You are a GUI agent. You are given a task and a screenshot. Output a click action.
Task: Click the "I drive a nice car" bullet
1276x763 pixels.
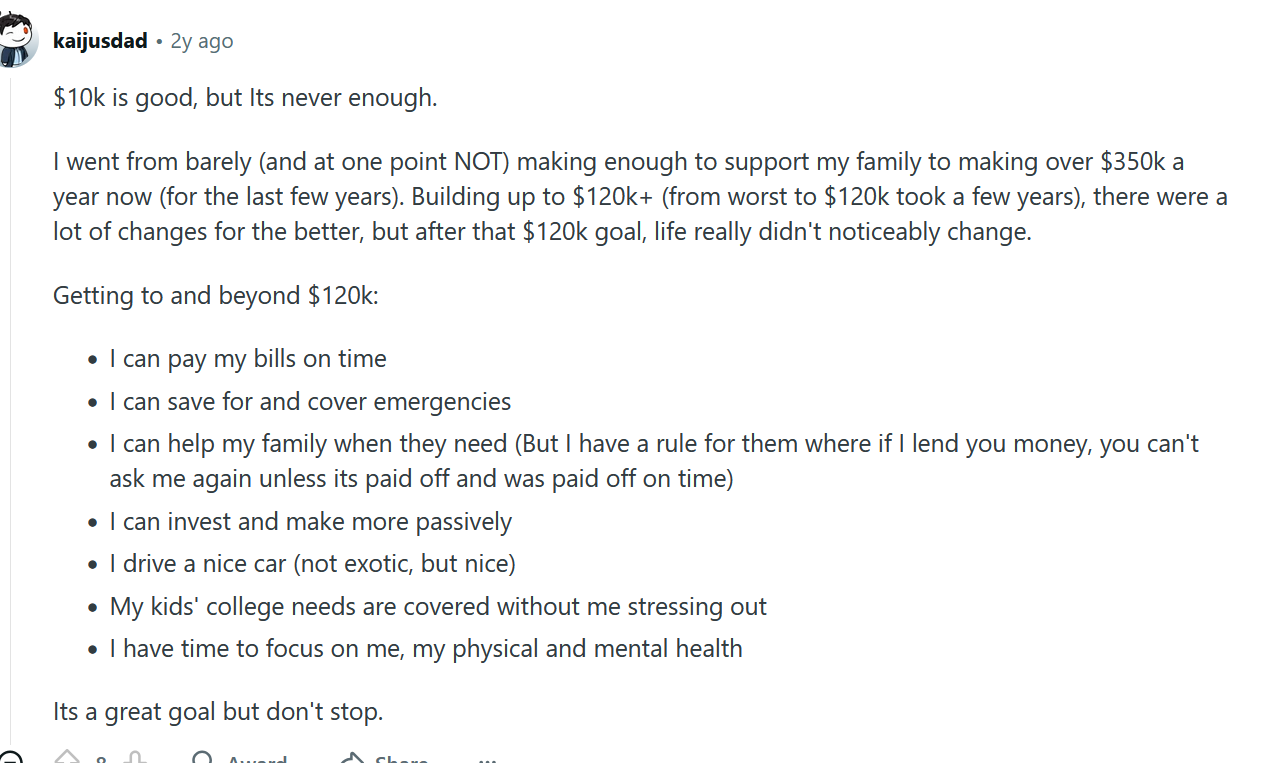(x=312, y=564)
